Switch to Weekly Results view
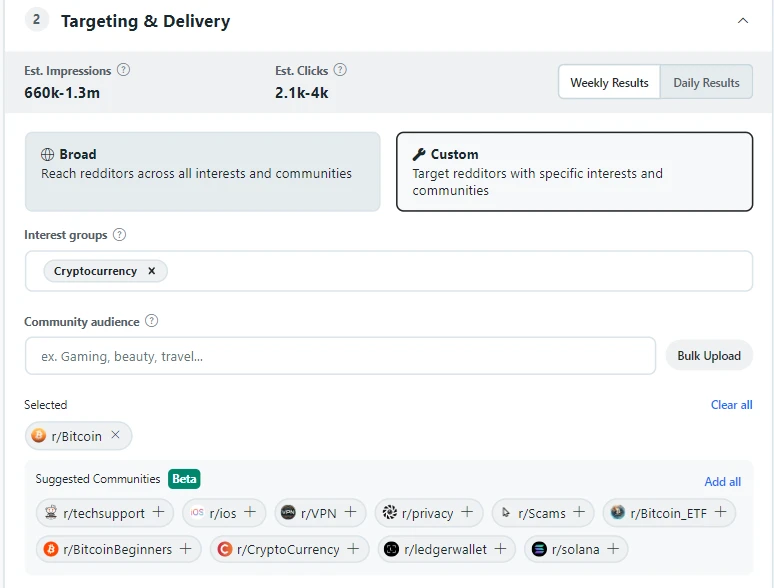Viewport: 774px width, 588px height. coord(609,82)
